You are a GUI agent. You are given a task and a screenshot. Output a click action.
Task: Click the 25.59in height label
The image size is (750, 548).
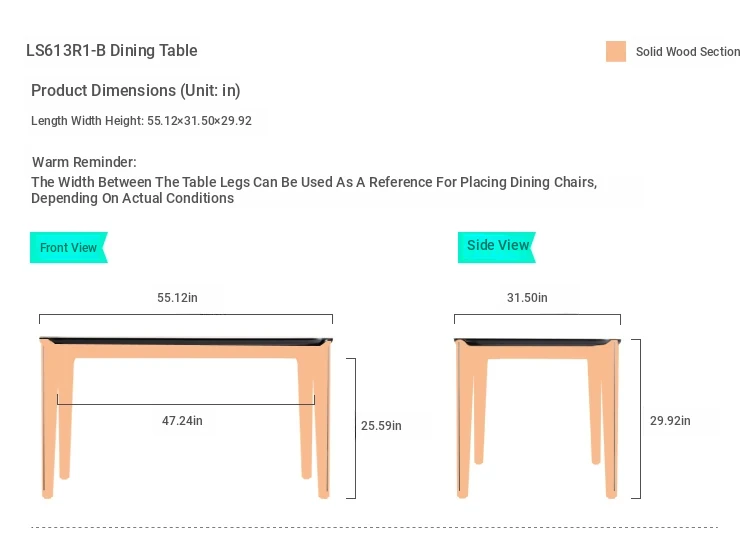click(381, 426)
